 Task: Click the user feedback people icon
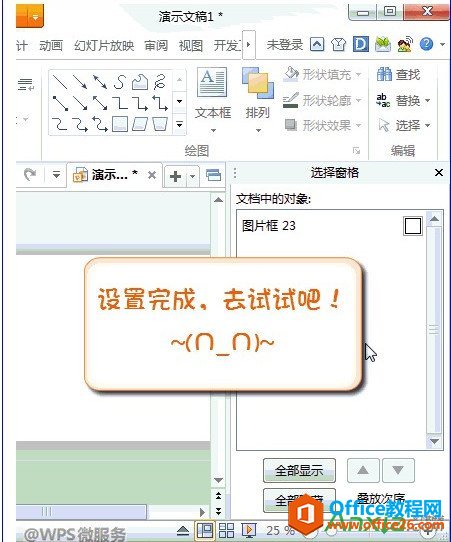pyautogui.click(x=405, y=44)
